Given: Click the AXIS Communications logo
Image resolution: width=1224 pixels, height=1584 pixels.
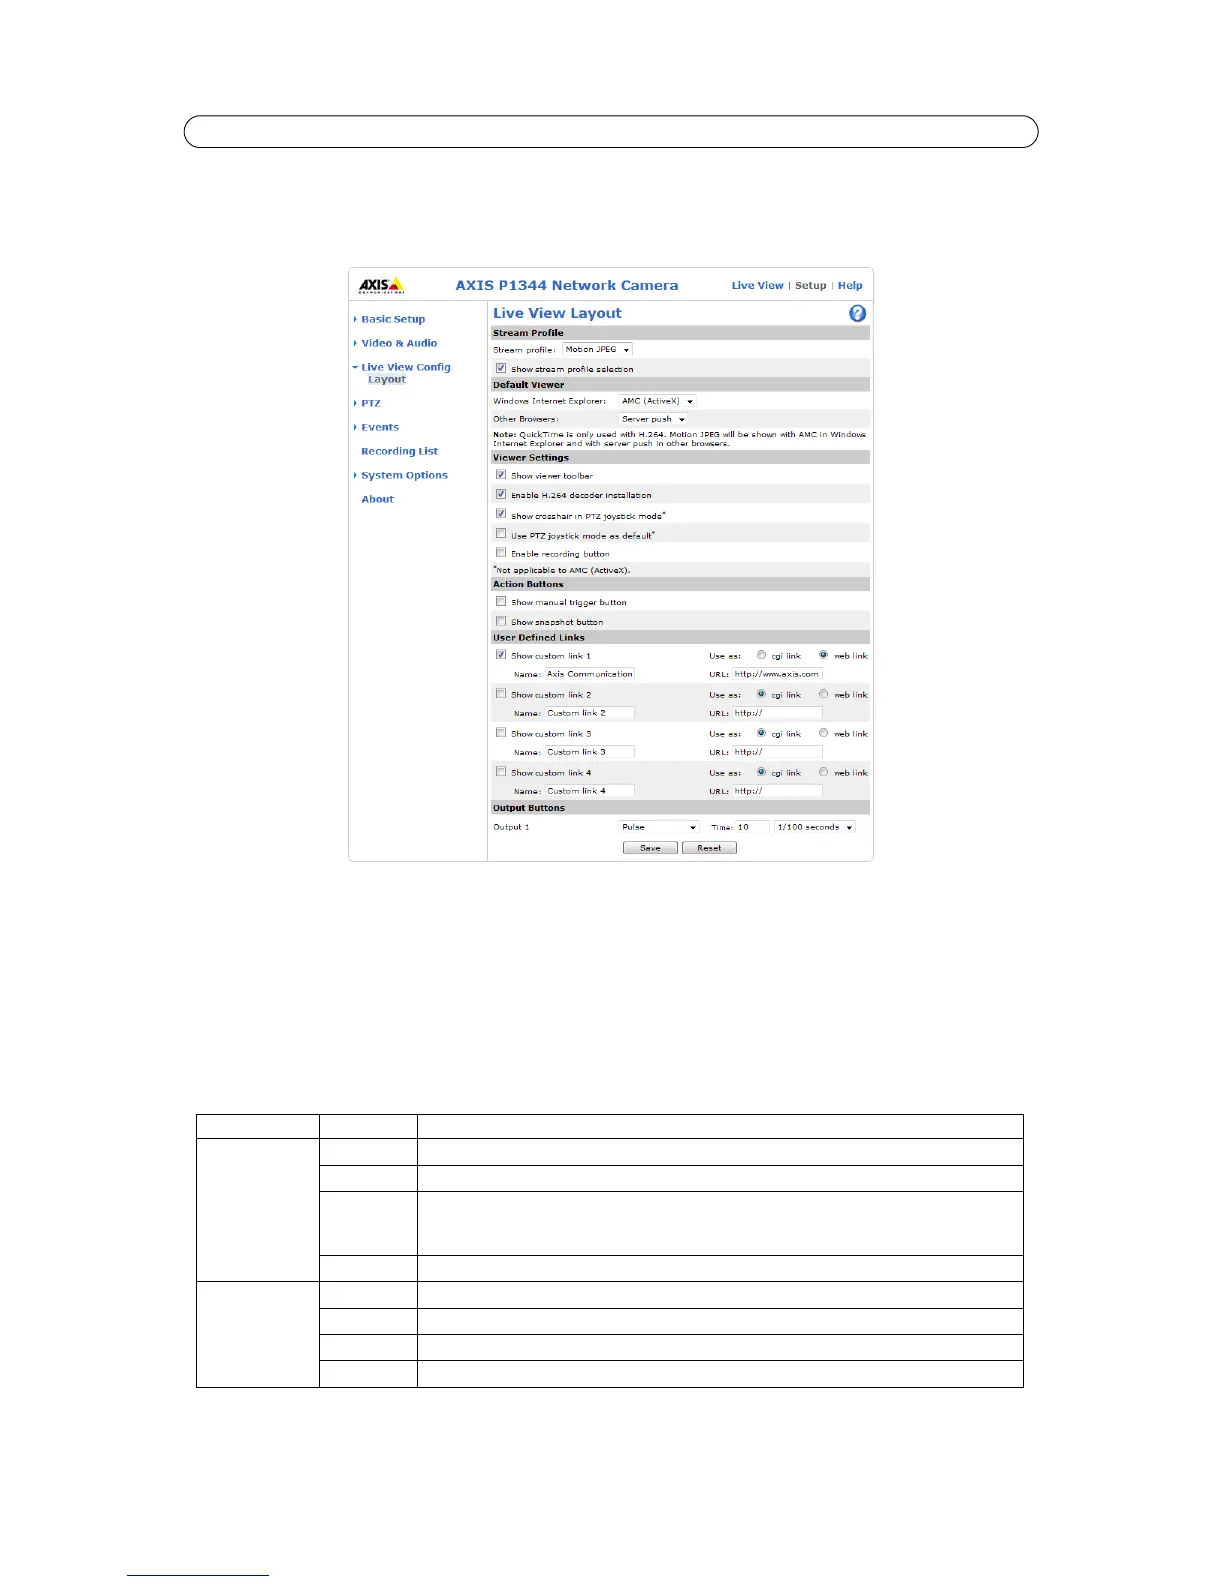Looking at the screenshot, I should click(x=382, y=285).
